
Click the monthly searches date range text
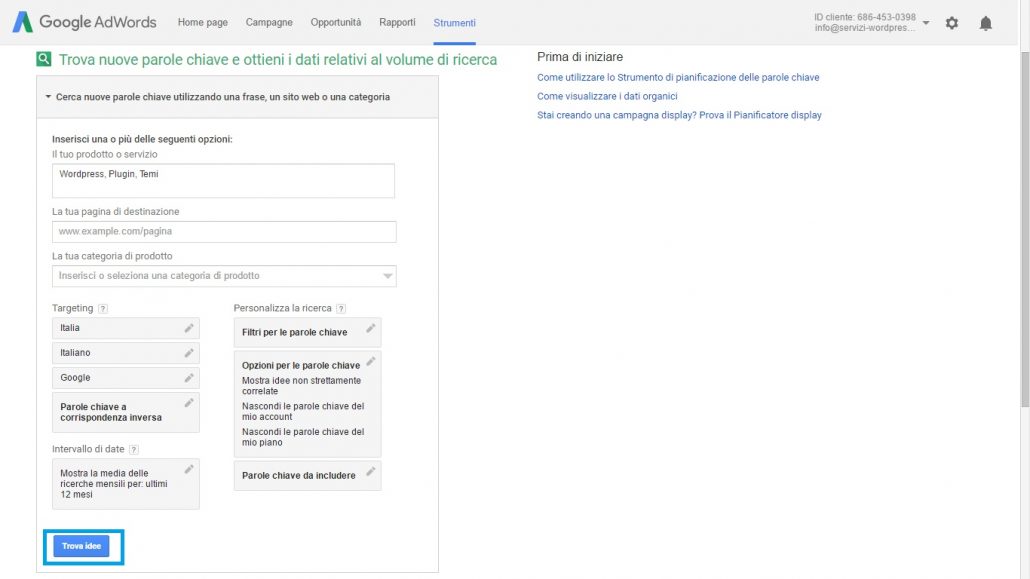tap(114, 484)
